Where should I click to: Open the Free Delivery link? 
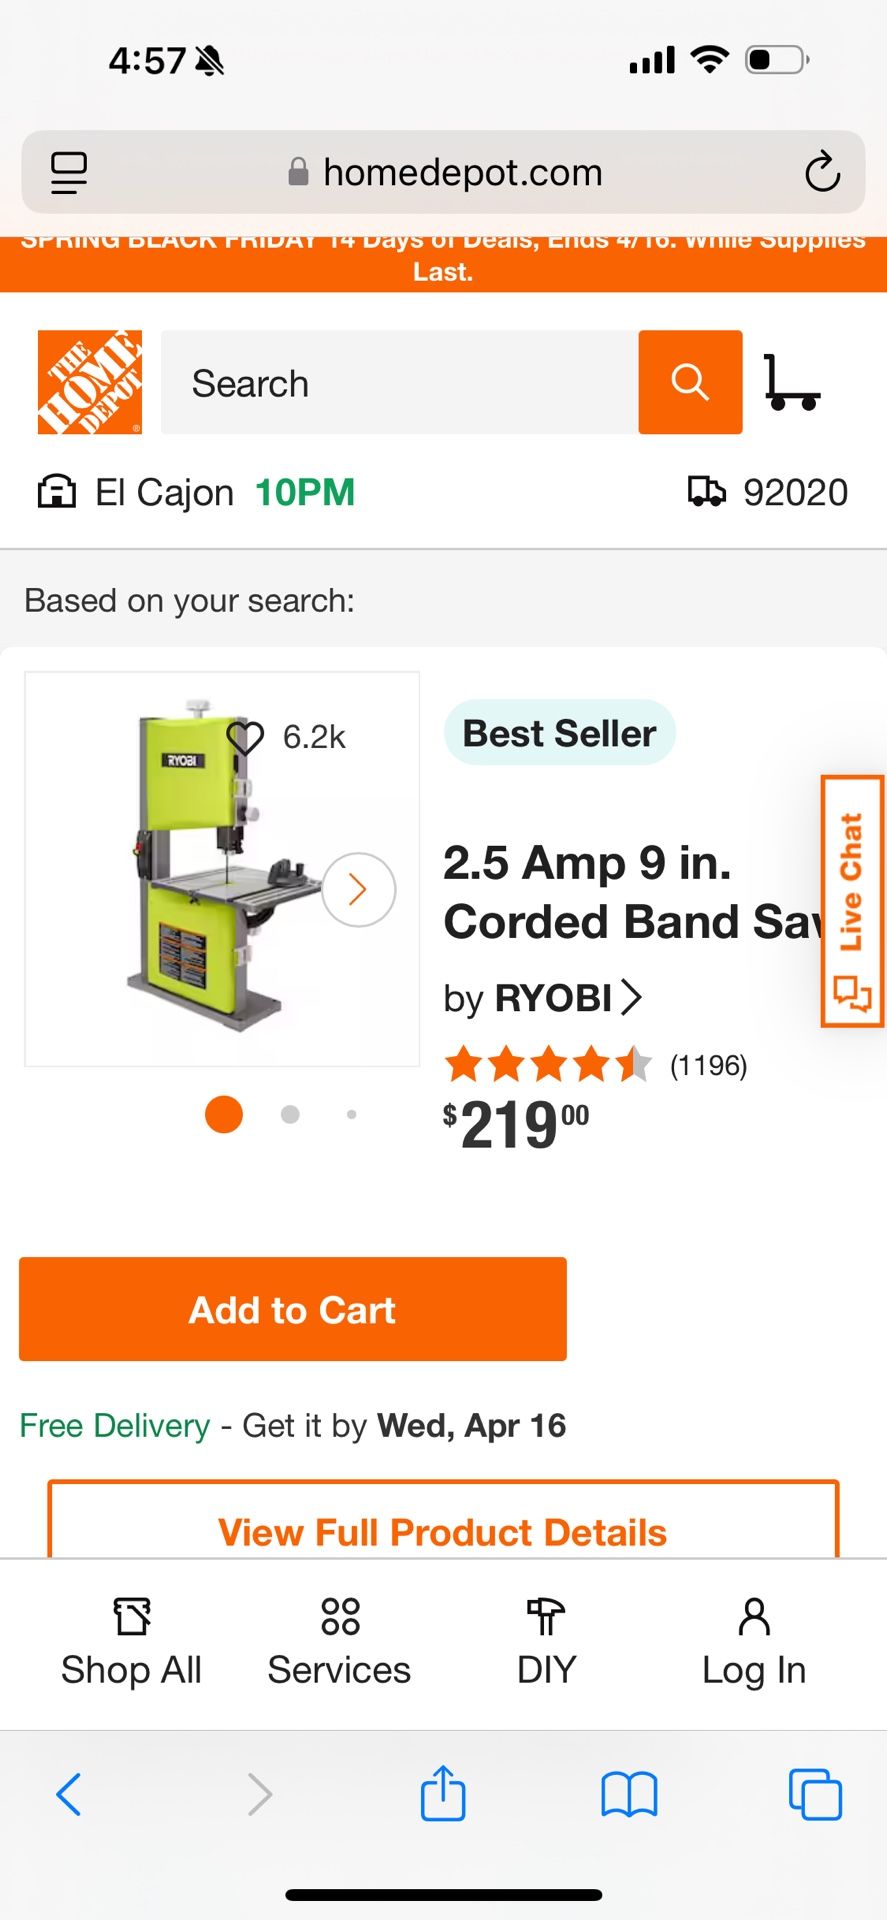coord(113,1425)
